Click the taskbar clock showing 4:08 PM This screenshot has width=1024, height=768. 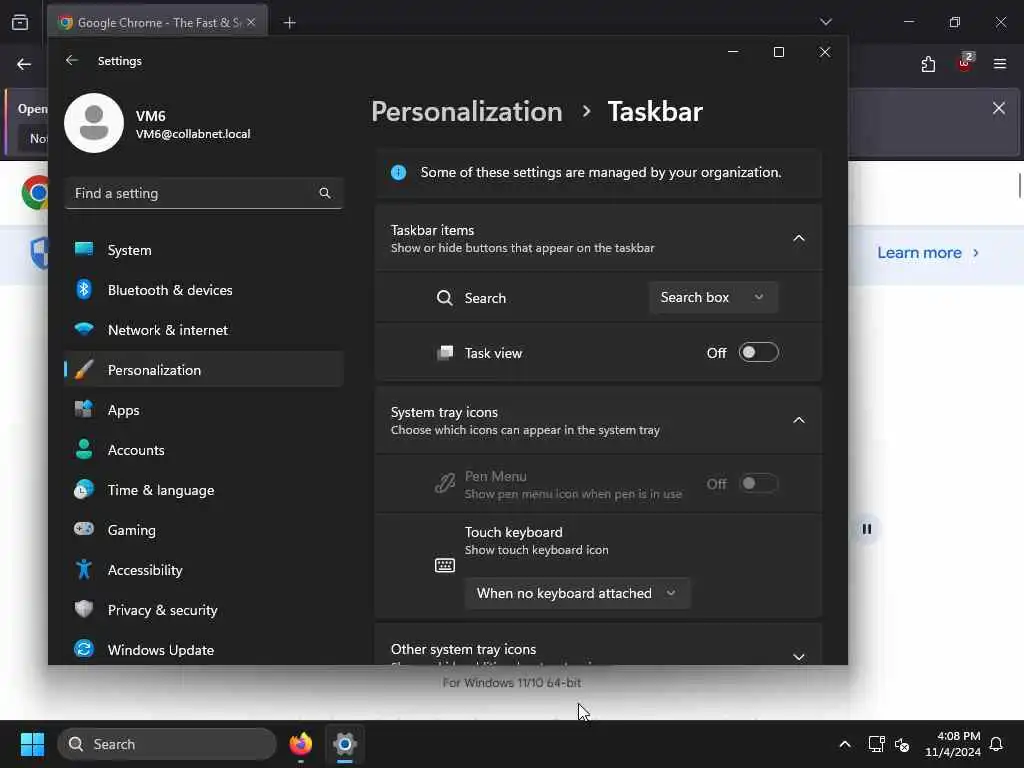coord(953,744)
